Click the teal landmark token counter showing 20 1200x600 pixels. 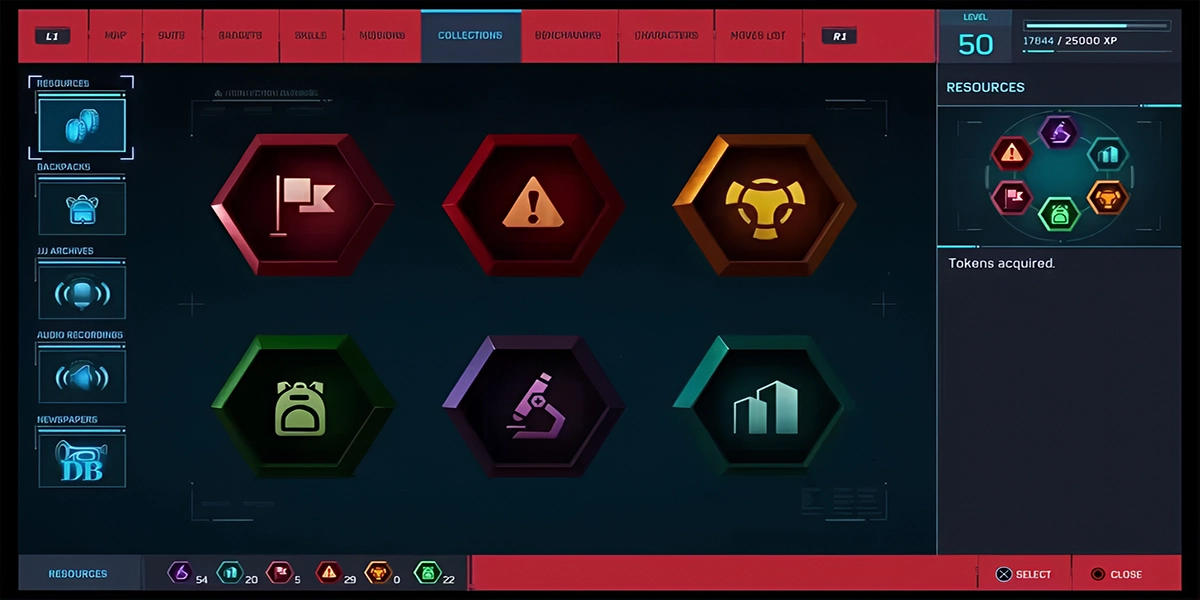(238, 573)
